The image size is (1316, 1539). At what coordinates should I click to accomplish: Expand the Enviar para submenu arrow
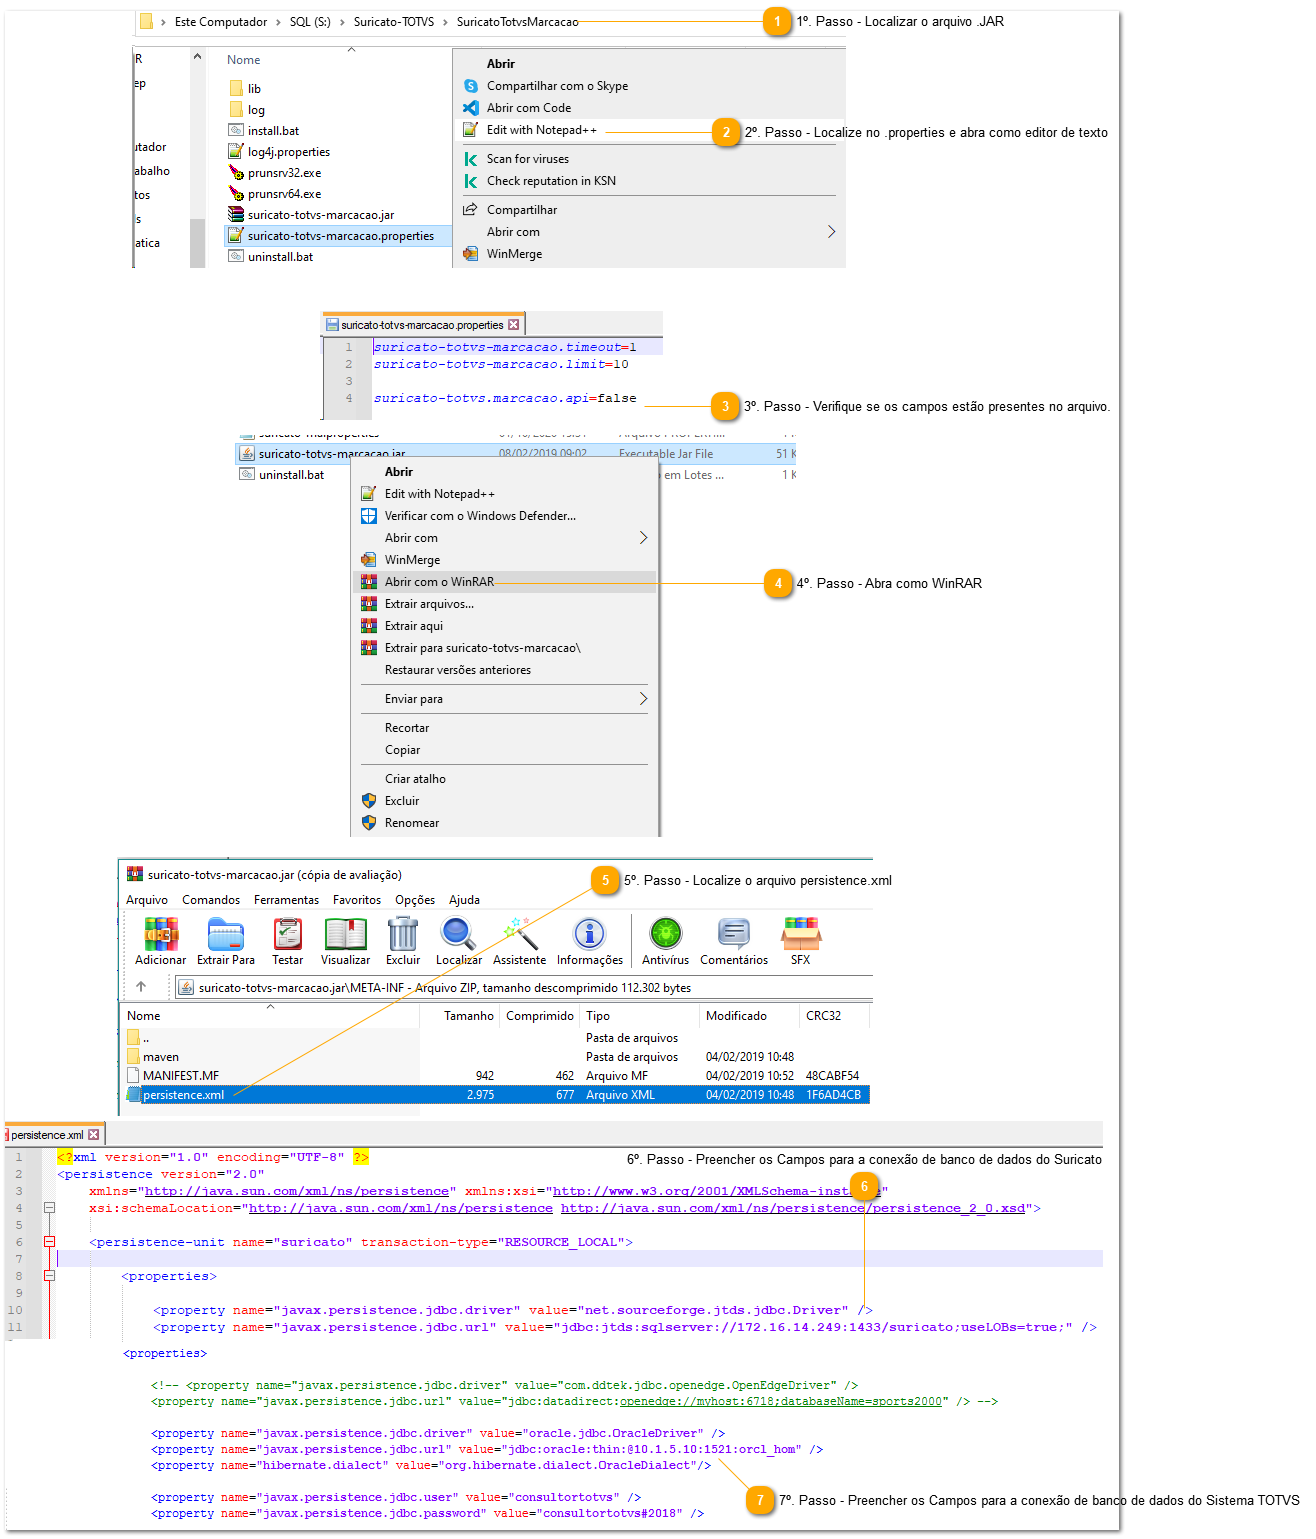643,699
